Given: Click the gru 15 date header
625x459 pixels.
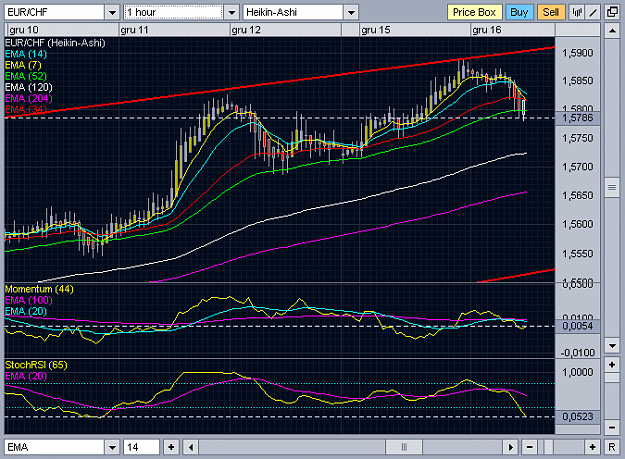Looking at the screenshot, I should coord(376,30).
